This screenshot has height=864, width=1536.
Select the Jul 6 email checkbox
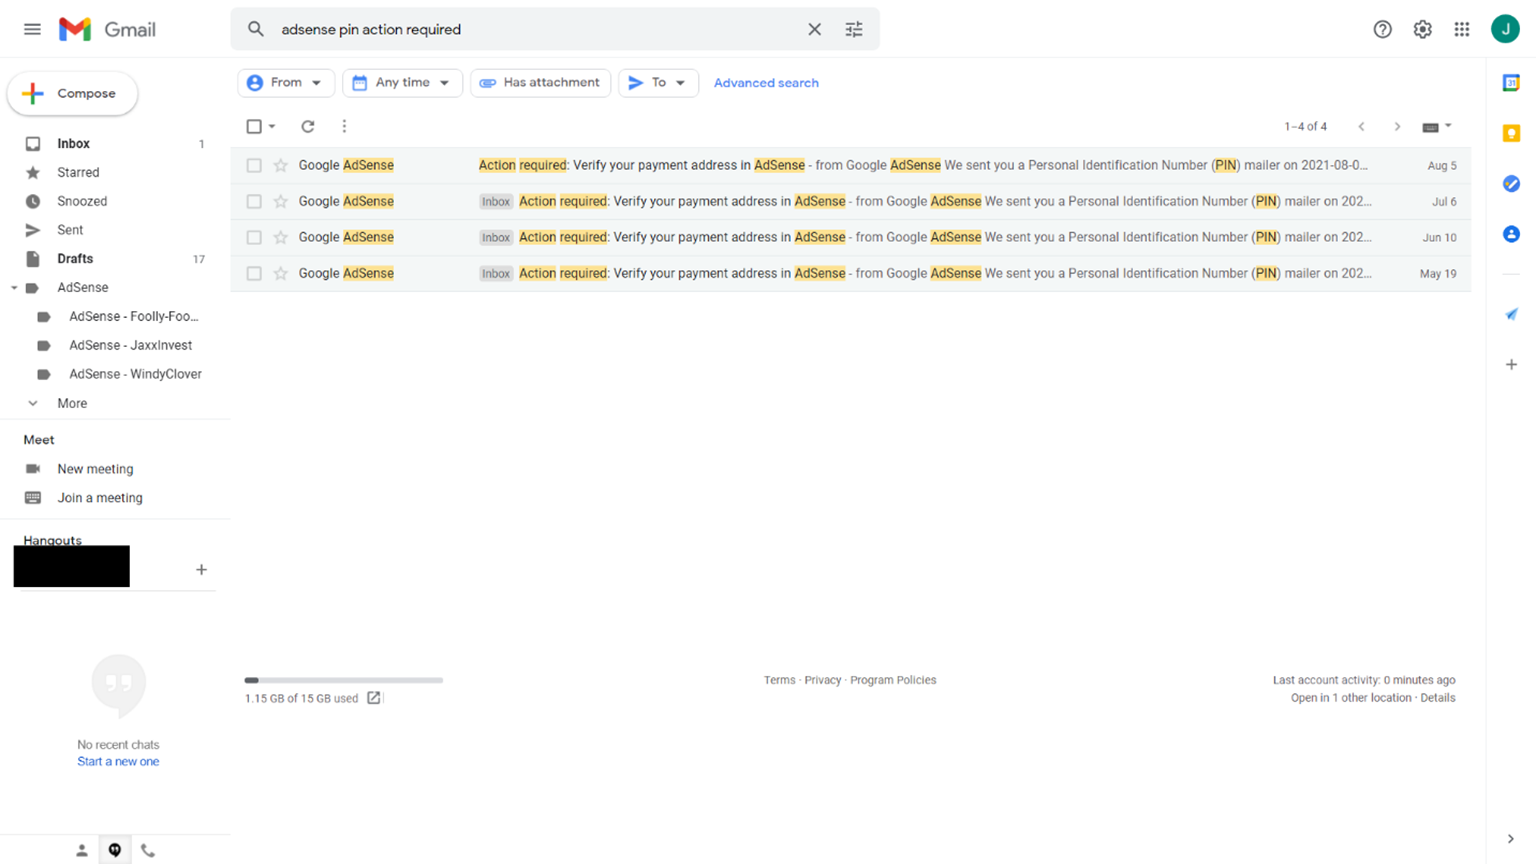pos(254,201)
